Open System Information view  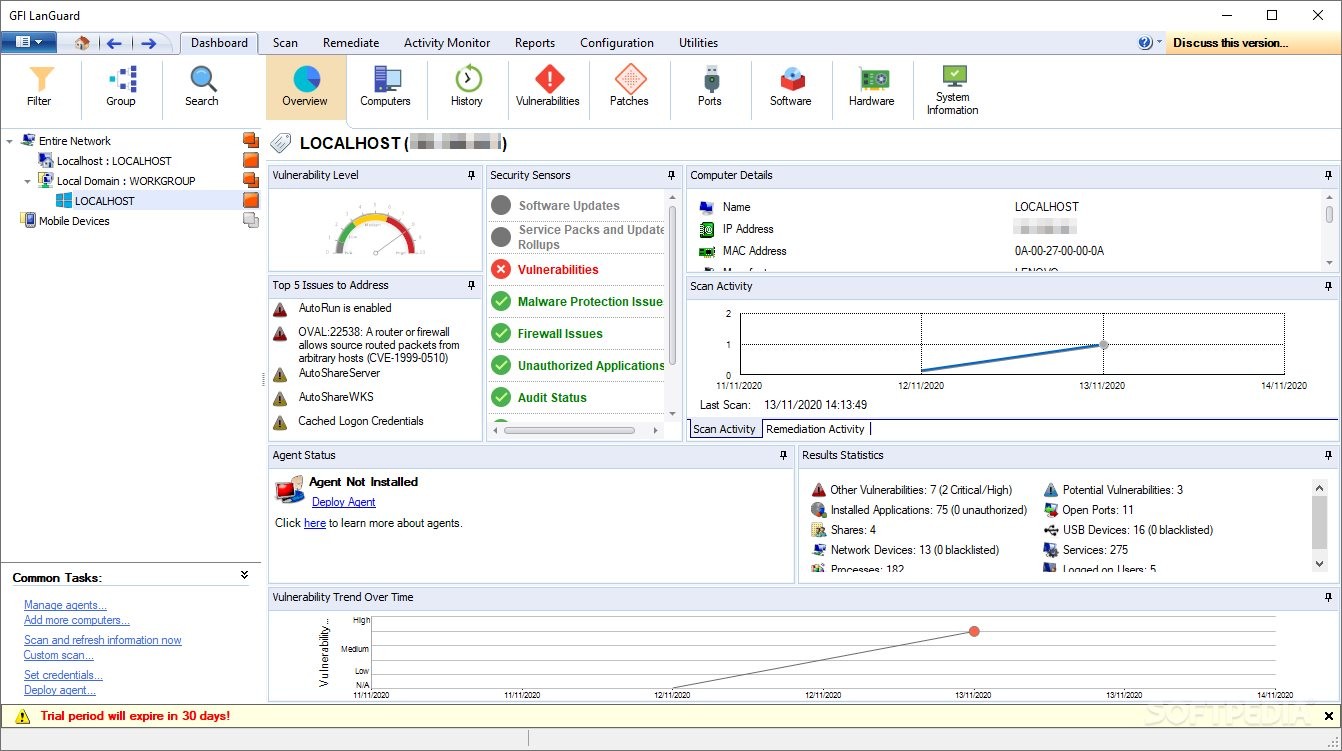pos(951,88)
